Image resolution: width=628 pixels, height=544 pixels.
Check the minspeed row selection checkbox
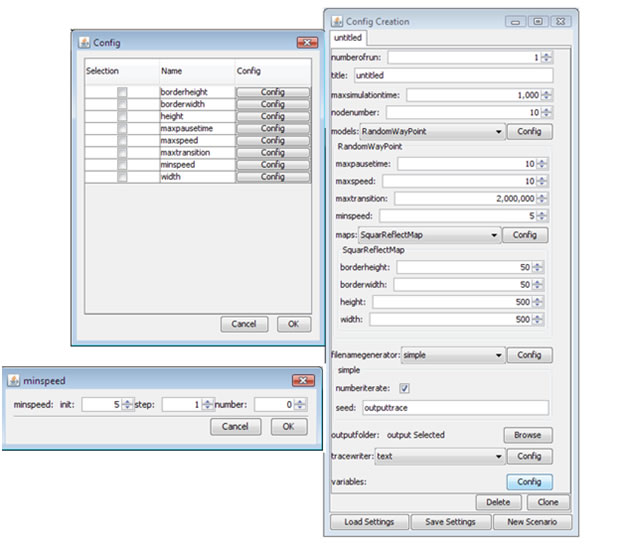pos(122,165)
